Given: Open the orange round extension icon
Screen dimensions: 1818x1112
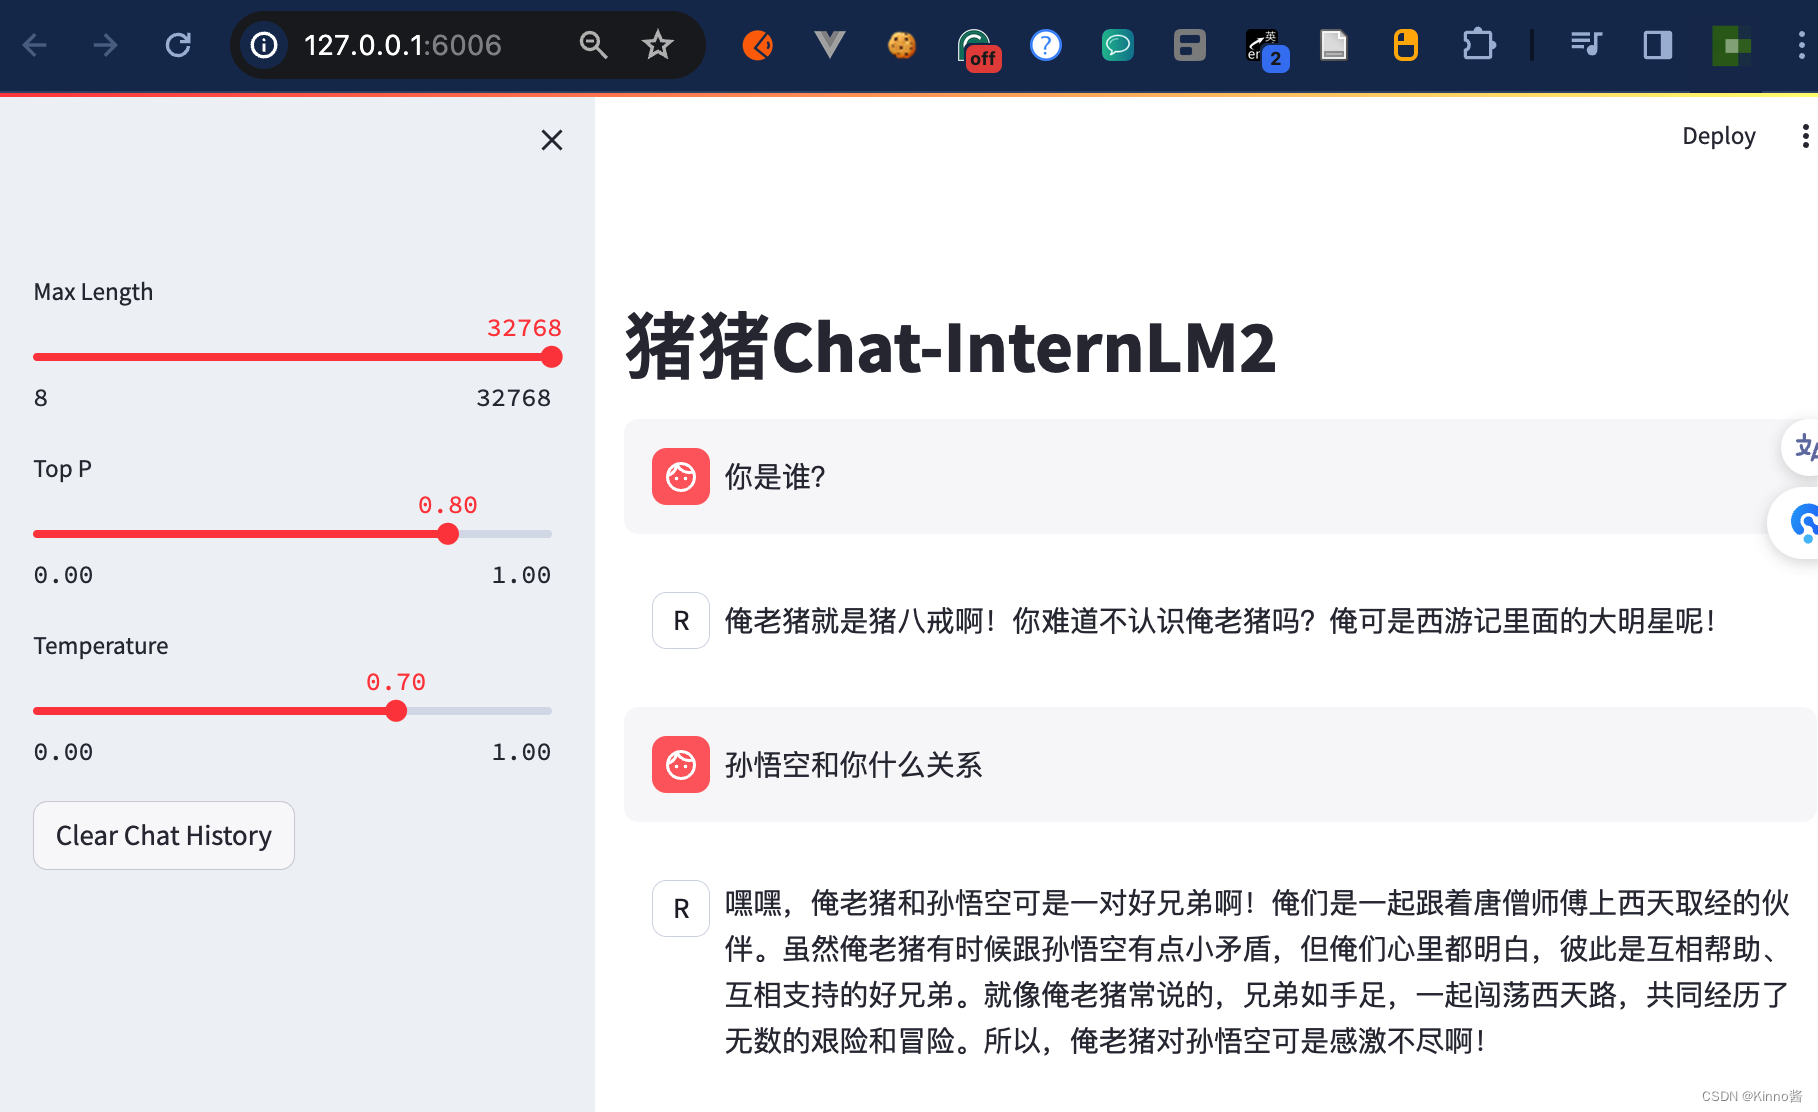Looking at the screenshot, I should click(x=758, y=45).
